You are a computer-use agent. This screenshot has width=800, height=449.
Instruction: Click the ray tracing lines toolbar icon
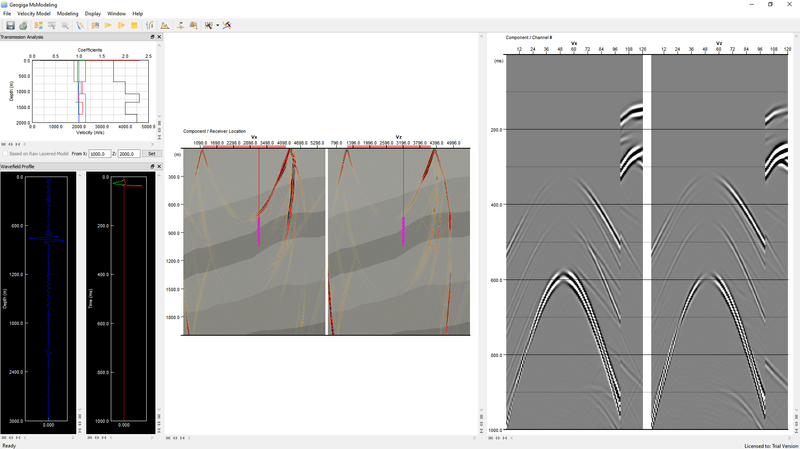pos(80,25)
